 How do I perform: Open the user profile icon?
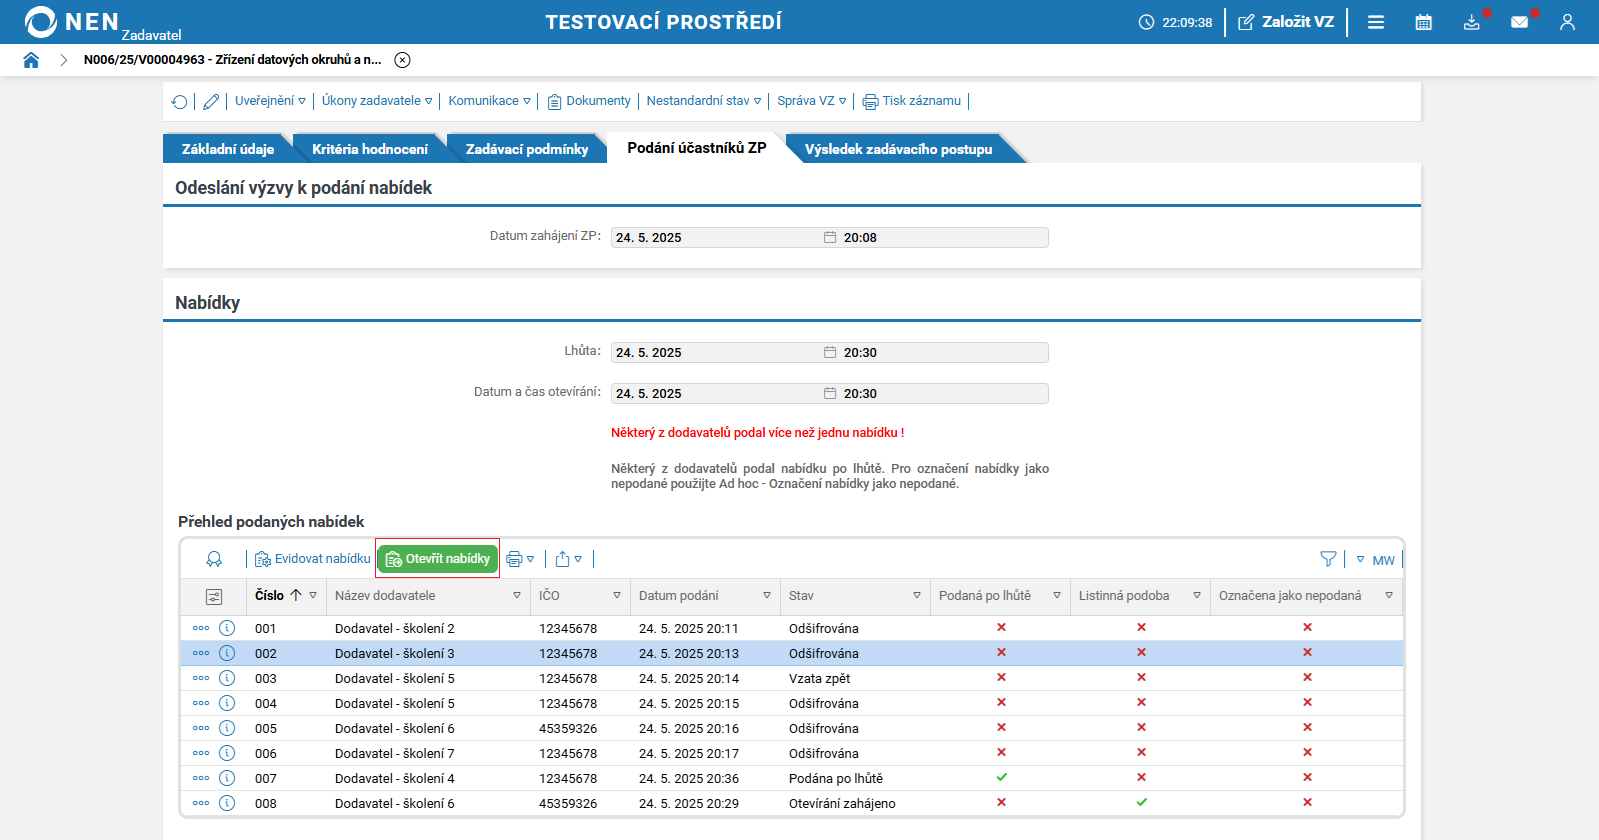[x=1567, y=22]
